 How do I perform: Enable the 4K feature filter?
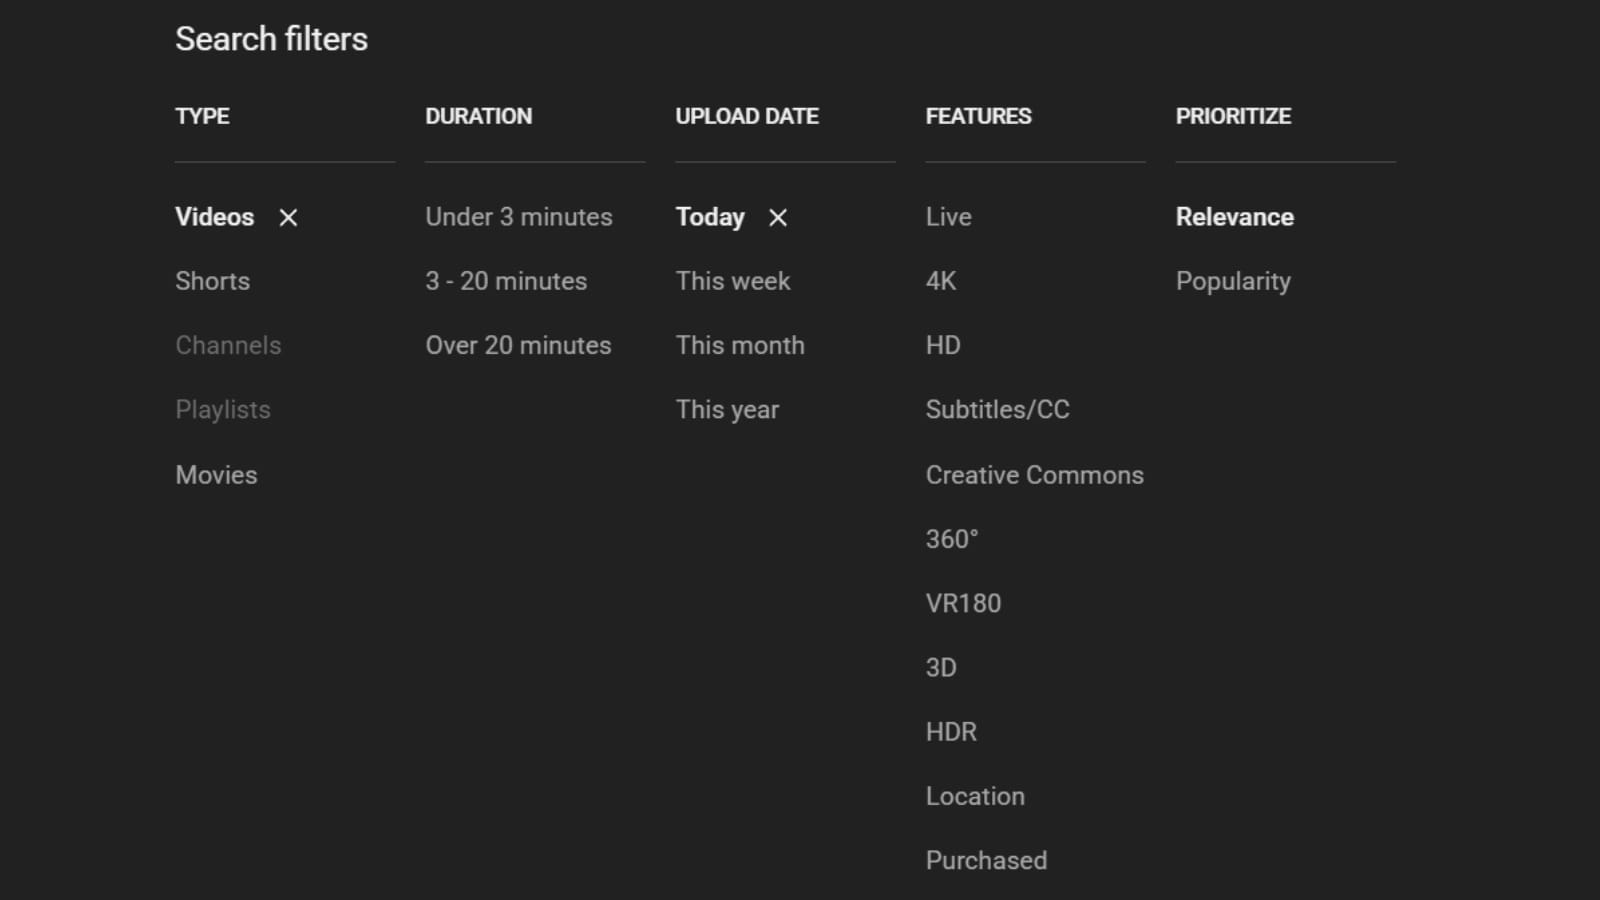(x=941, y=281)
